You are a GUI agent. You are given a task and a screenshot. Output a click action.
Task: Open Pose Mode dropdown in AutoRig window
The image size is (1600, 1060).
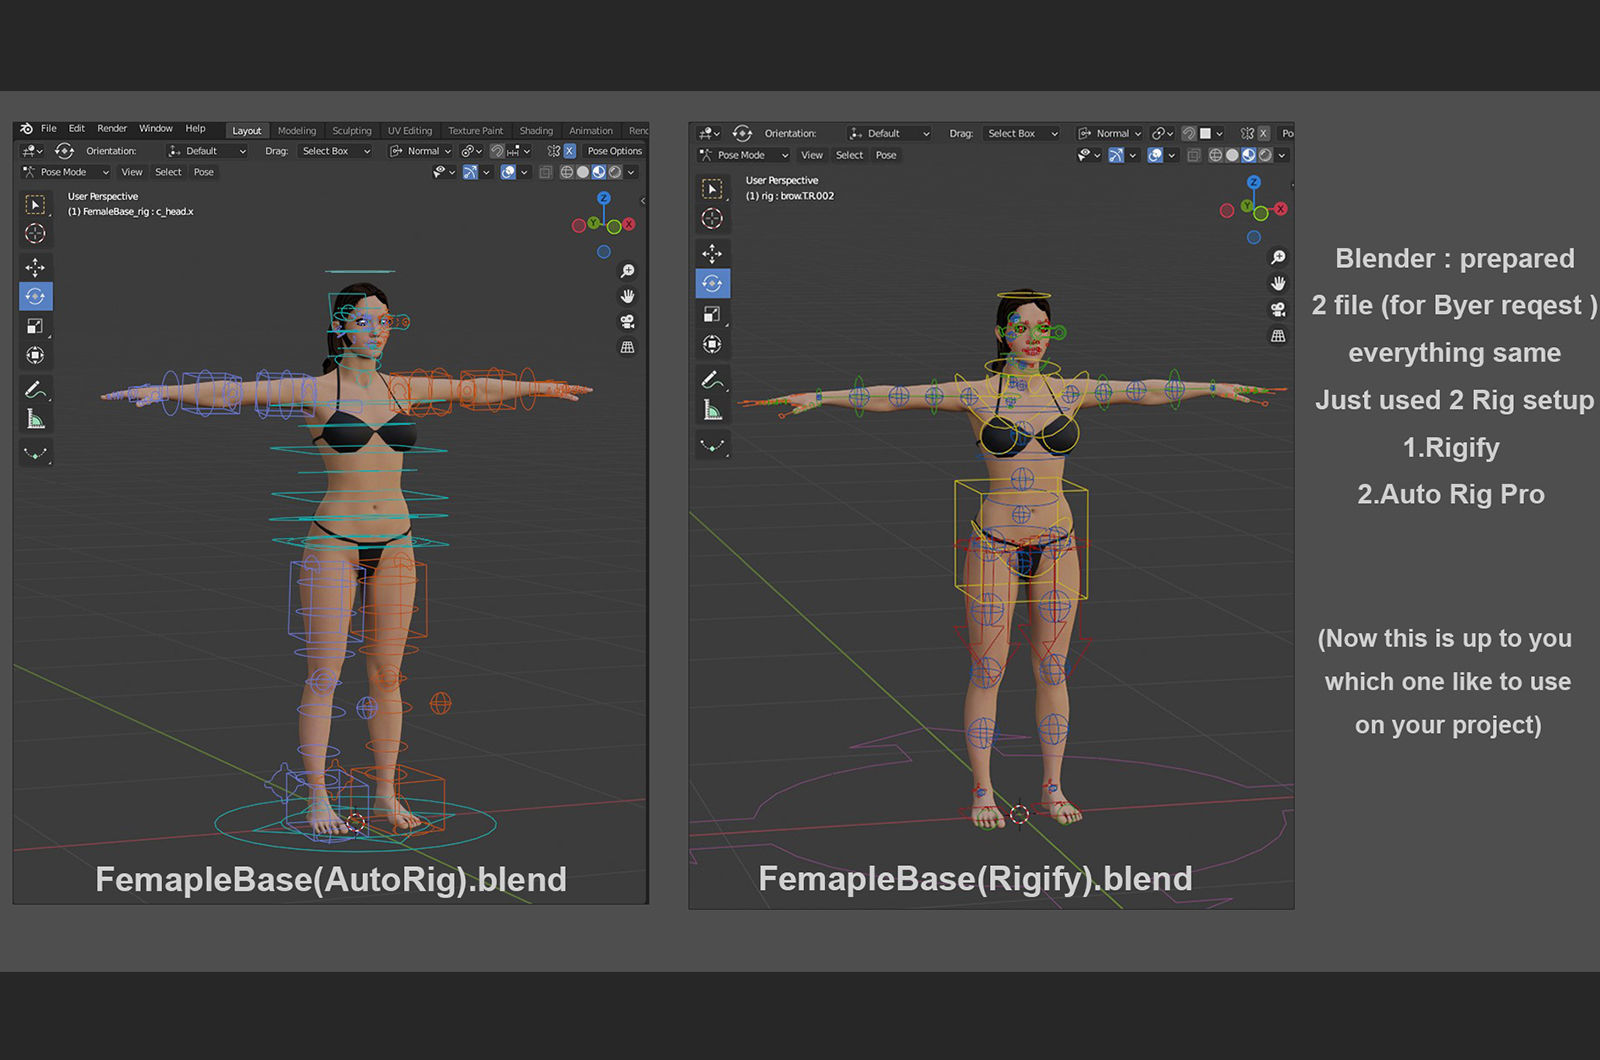coord(66,172)
